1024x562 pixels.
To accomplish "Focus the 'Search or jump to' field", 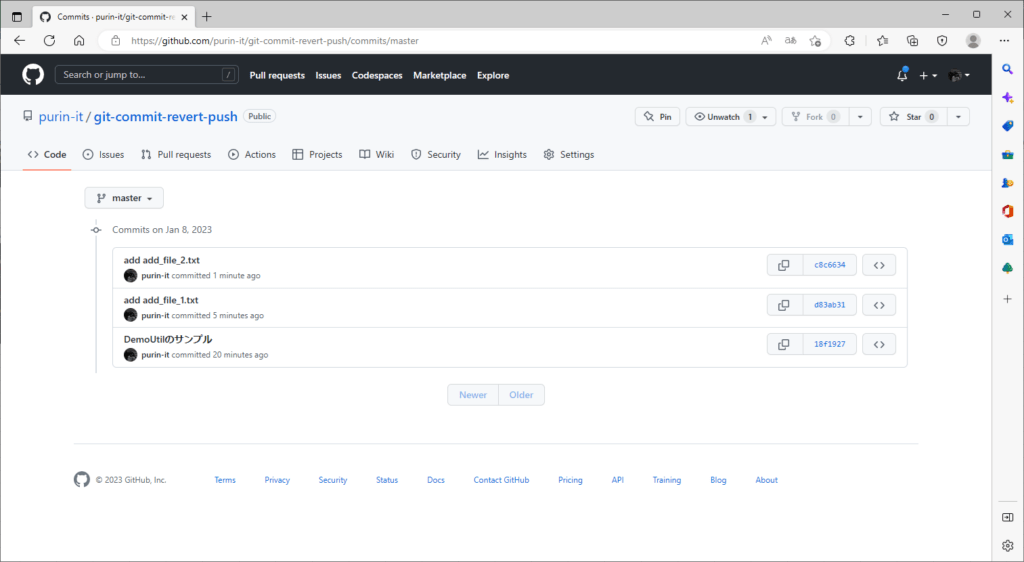I will click(138, 75).
